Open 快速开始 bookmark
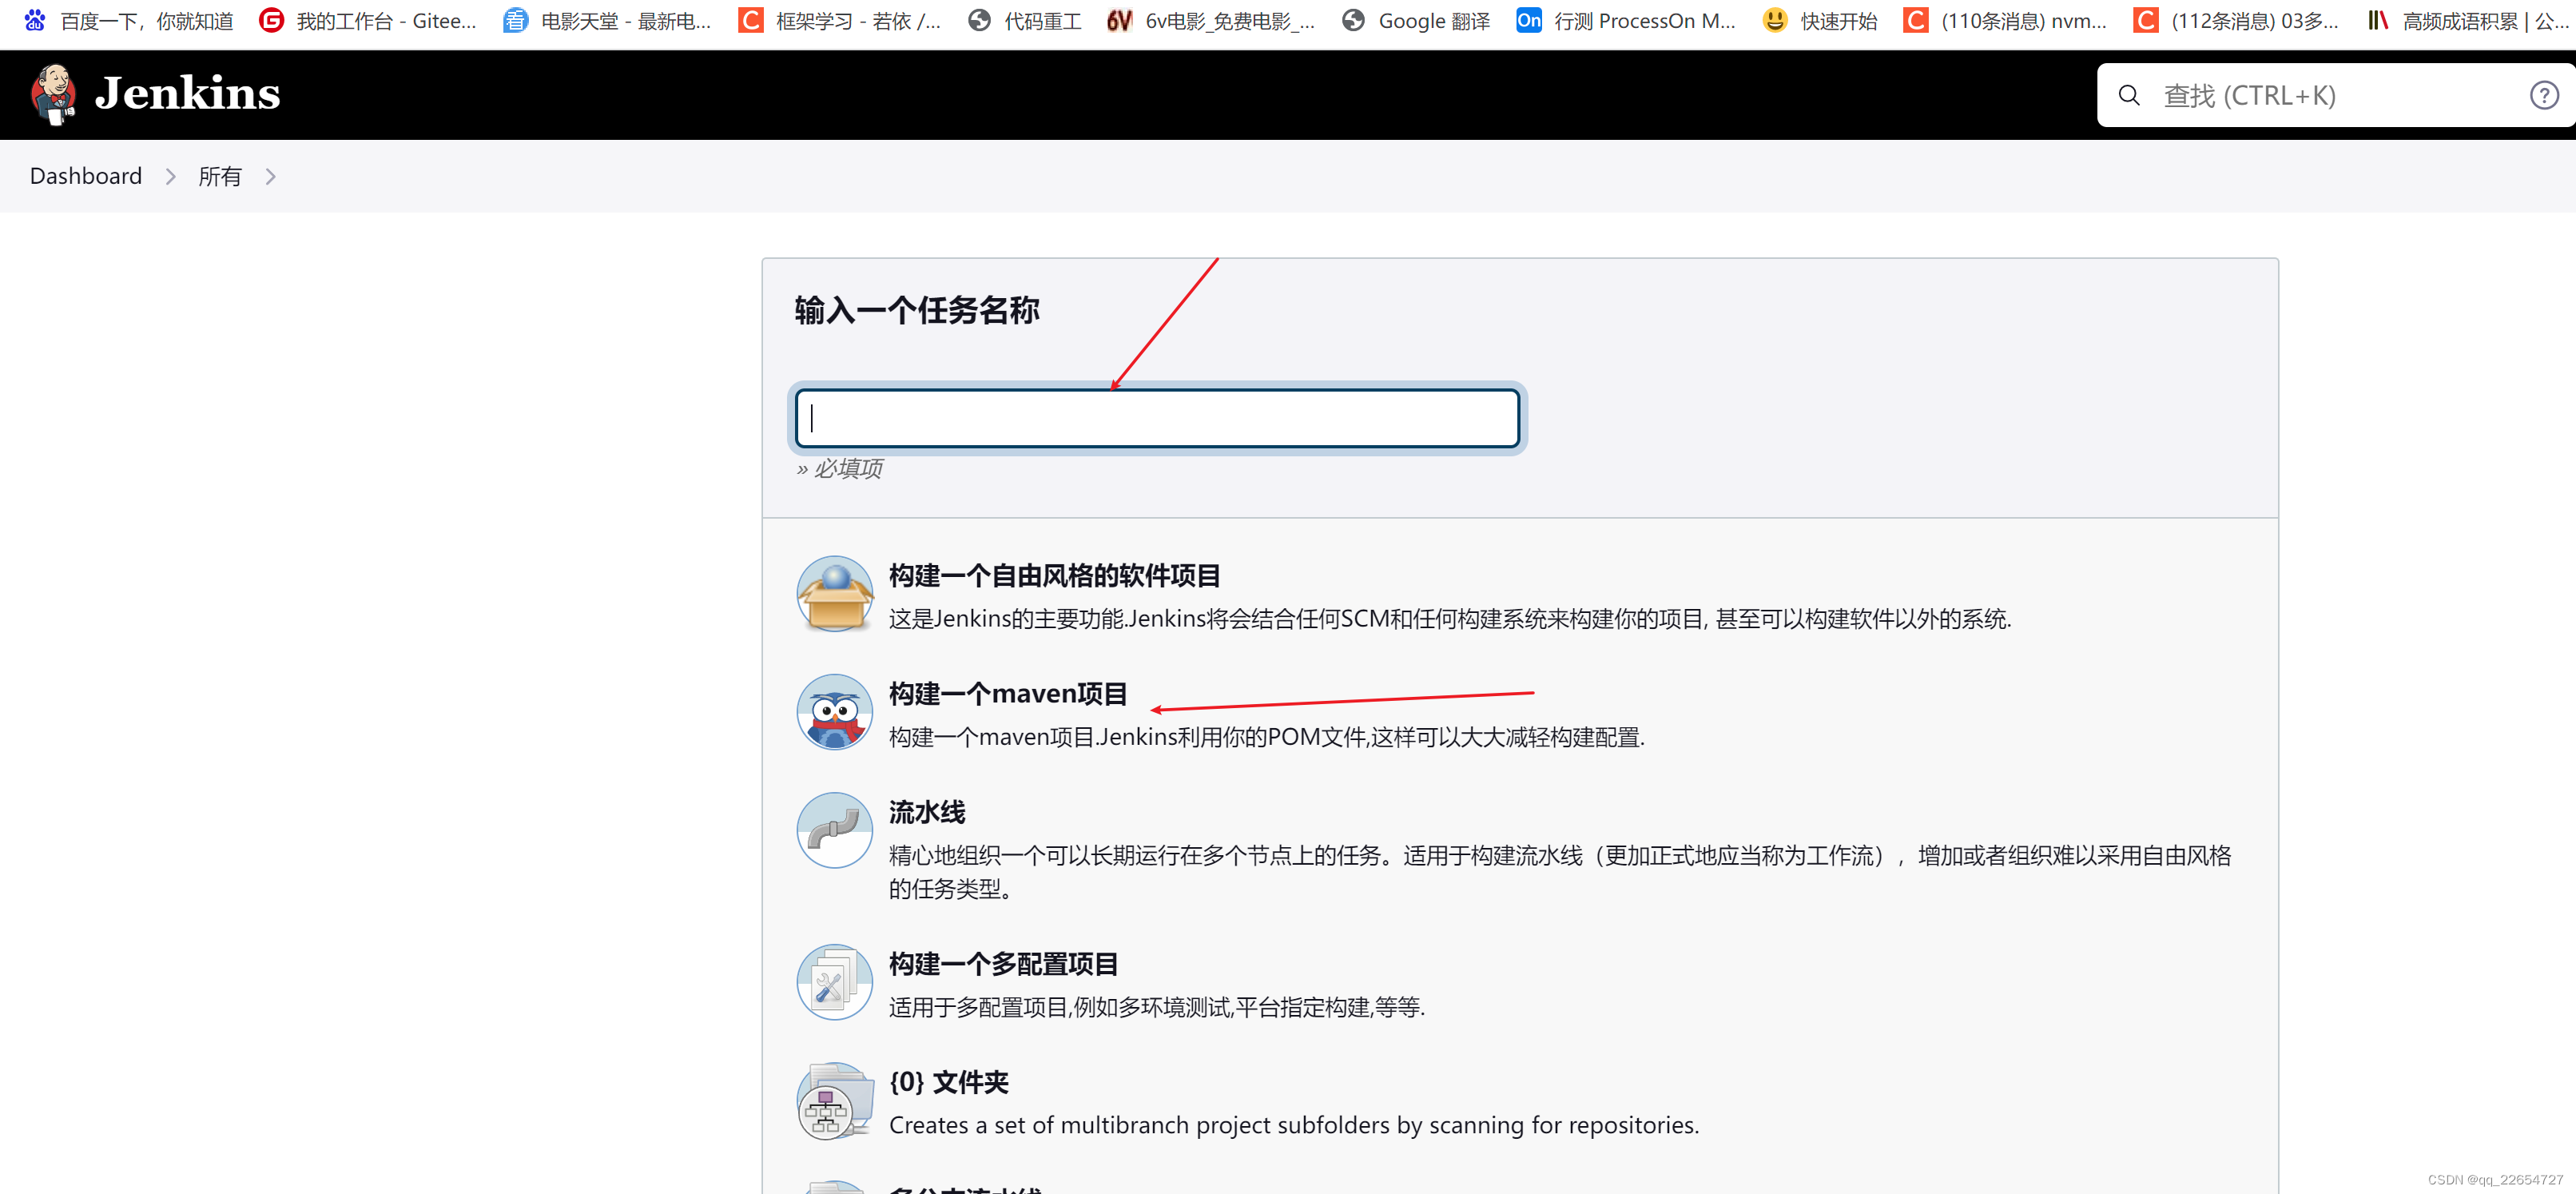Viewport: 2576px width, 1194px height. point(1820,21)
